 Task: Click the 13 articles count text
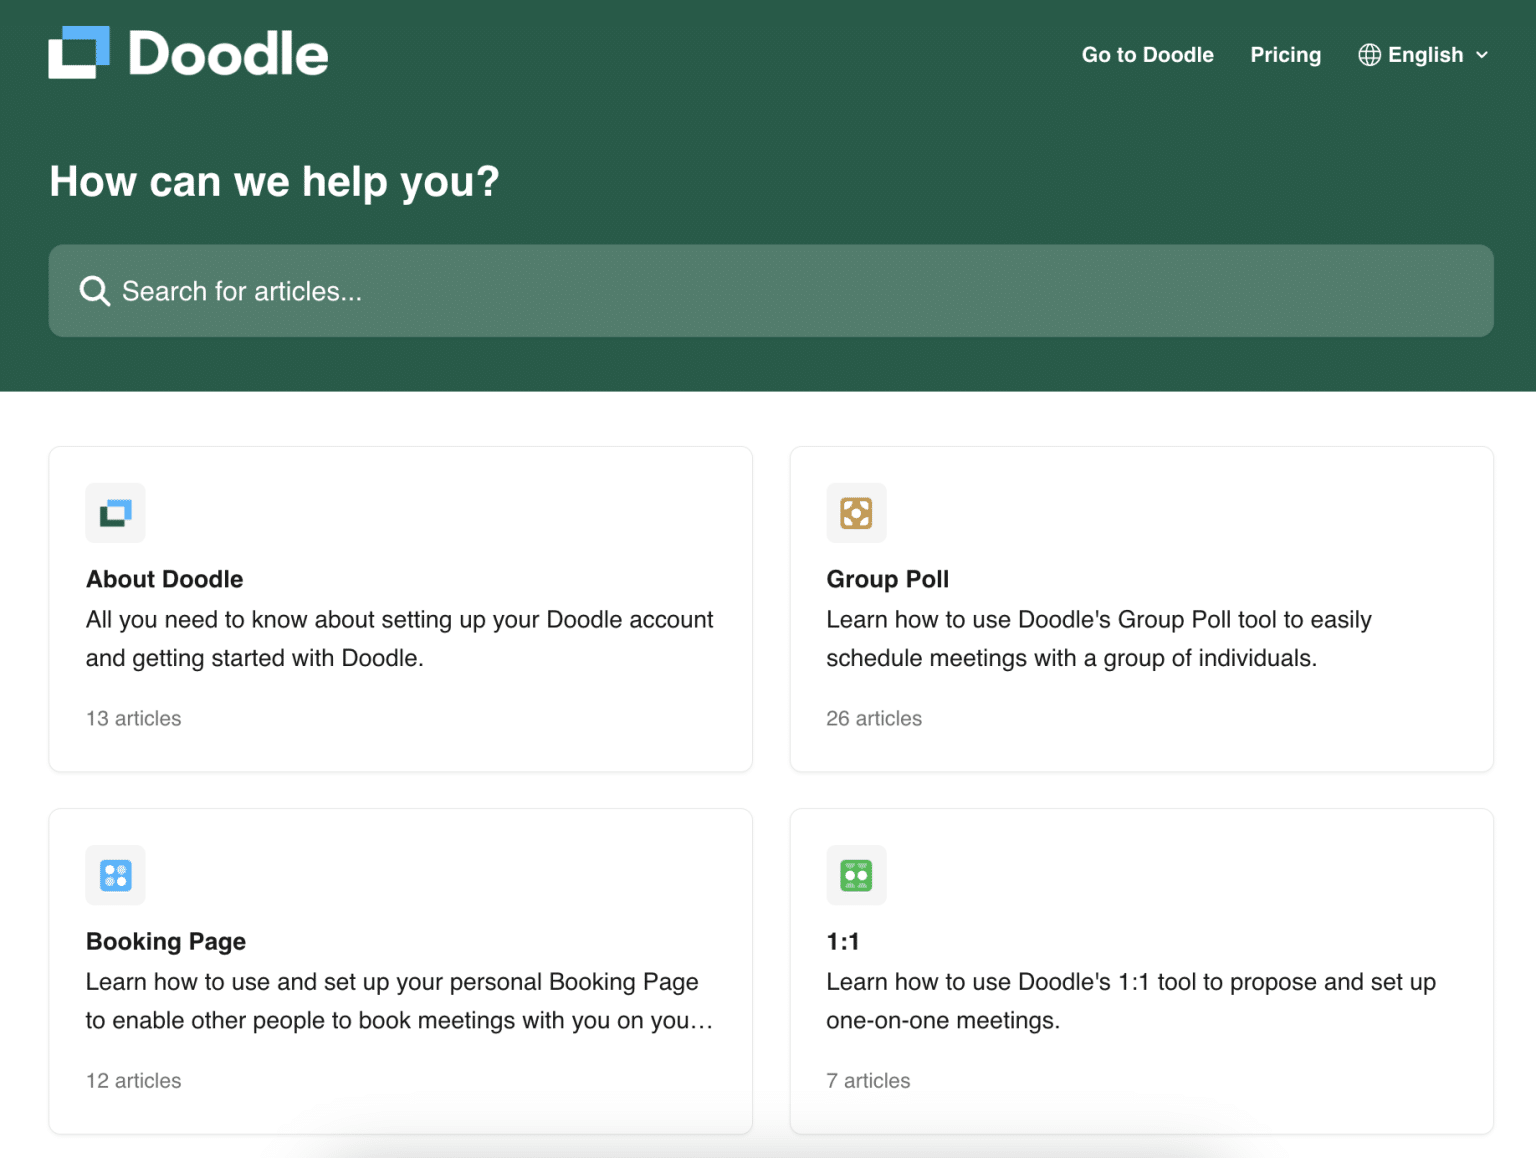click(x=133, y=718)
